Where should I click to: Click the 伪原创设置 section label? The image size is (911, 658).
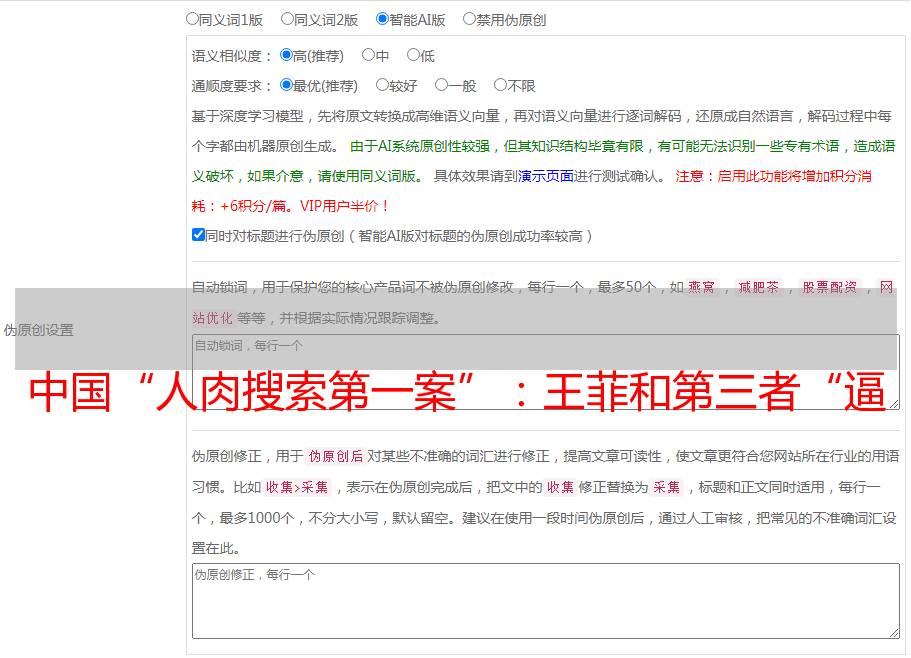39,330
